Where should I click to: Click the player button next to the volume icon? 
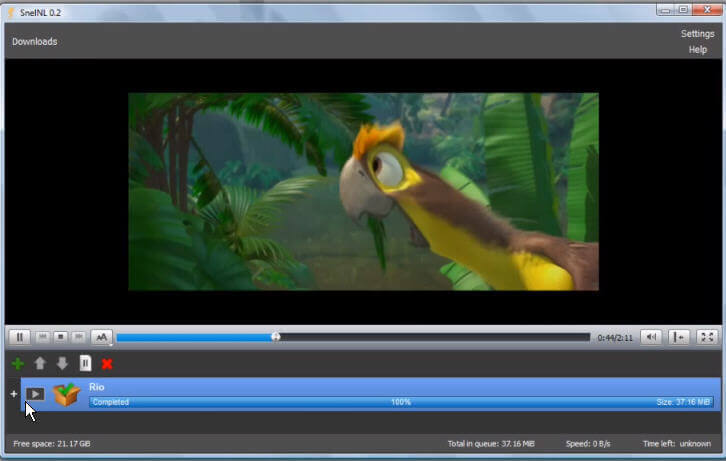click(679, 337)
